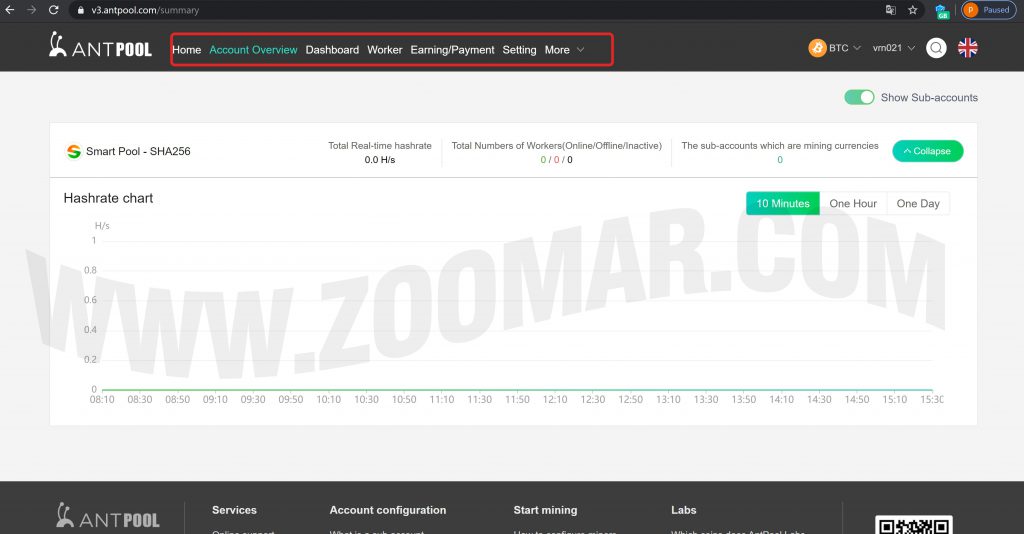Open the Setting menu item
Image resolution: width=1024 pixels, height=534 pixels.
point(519,50)
